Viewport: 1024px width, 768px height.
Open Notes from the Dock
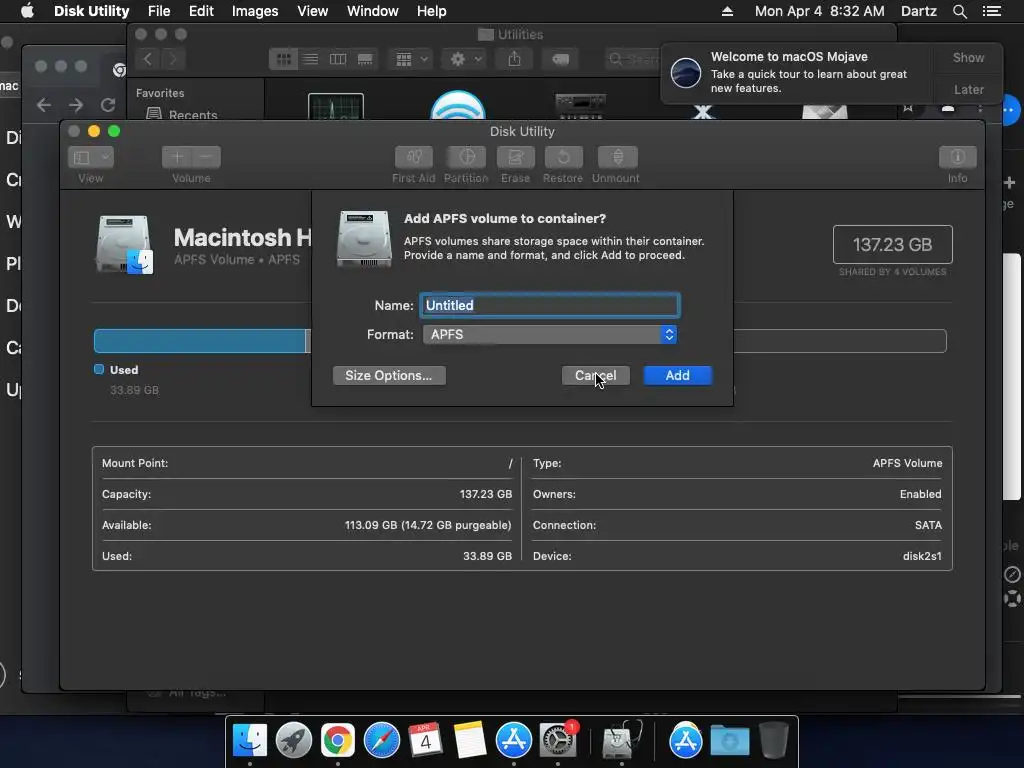(470, 741)
